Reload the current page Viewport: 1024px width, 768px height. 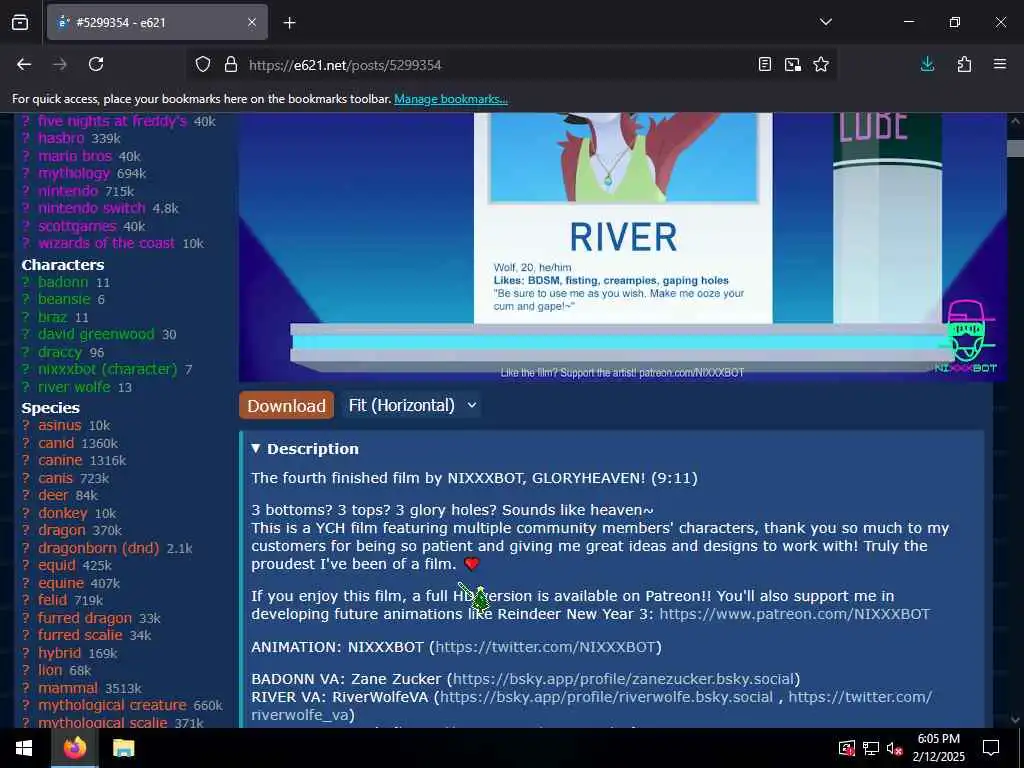click(x=96, y=64)
